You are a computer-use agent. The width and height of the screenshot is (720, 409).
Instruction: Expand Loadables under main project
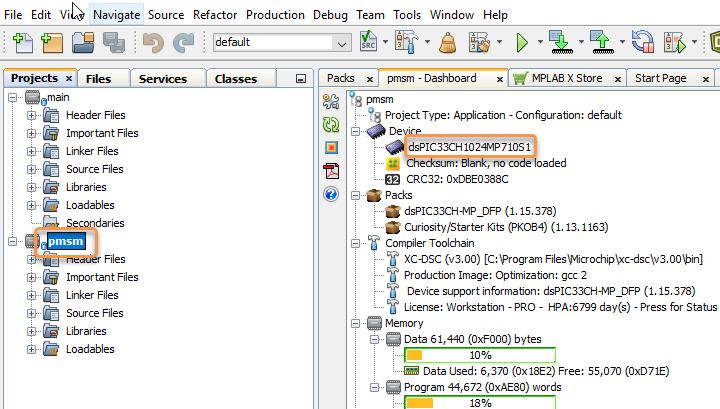[31, 205]
